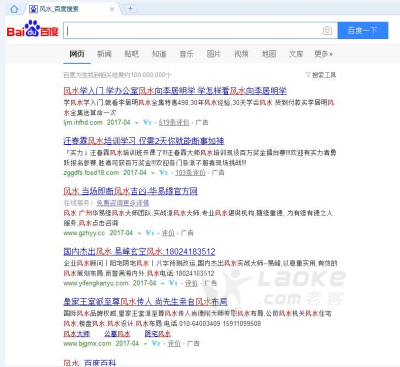Open the 风水学入门 学办公室风水 result title
Screen dimensions: 400x367
pos(175,91)
